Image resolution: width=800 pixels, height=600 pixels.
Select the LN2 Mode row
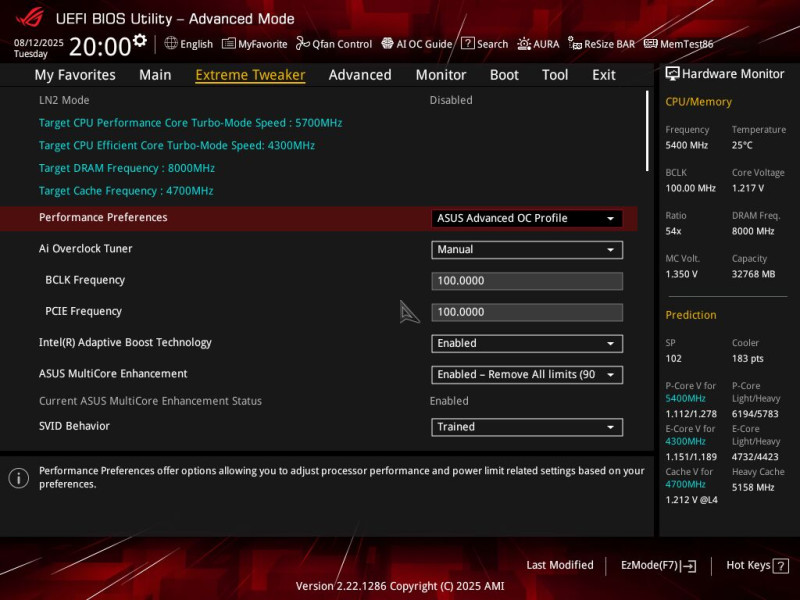pos(319,100)
